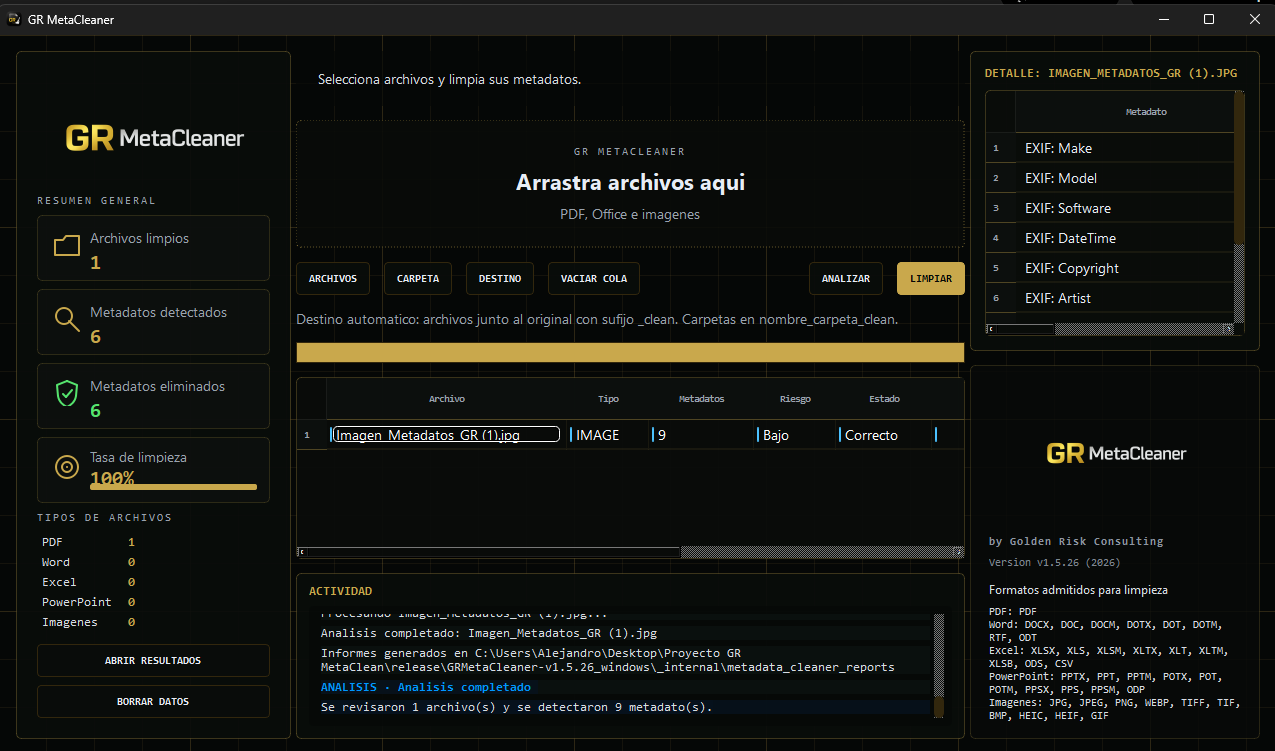Click the Archivo column header
Viewport: 1275px width, 751px height.
pos(447,399)
